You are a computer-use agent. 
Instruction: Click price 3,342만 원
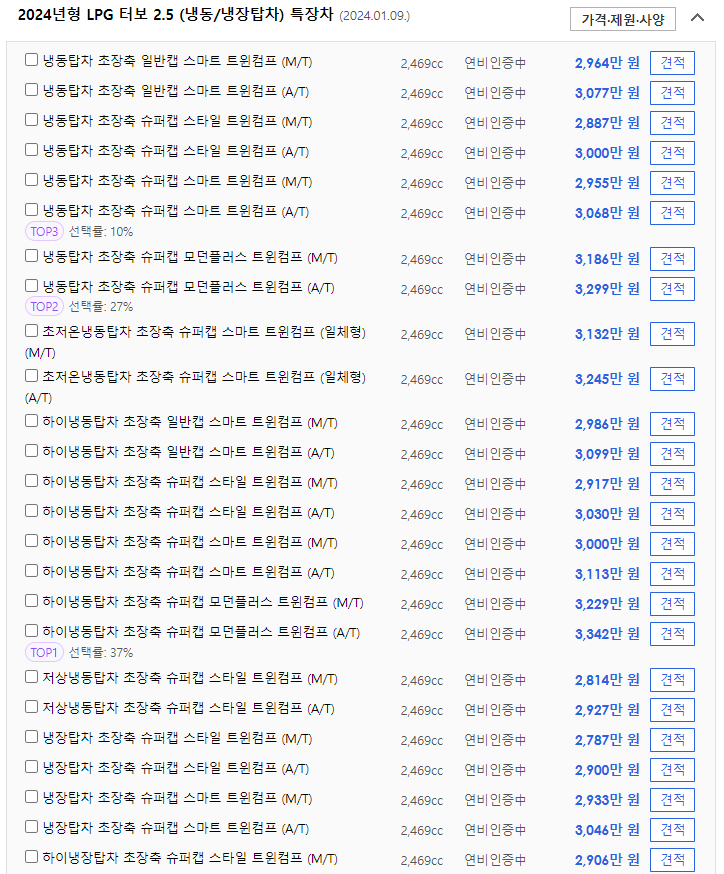coord(607,634)
